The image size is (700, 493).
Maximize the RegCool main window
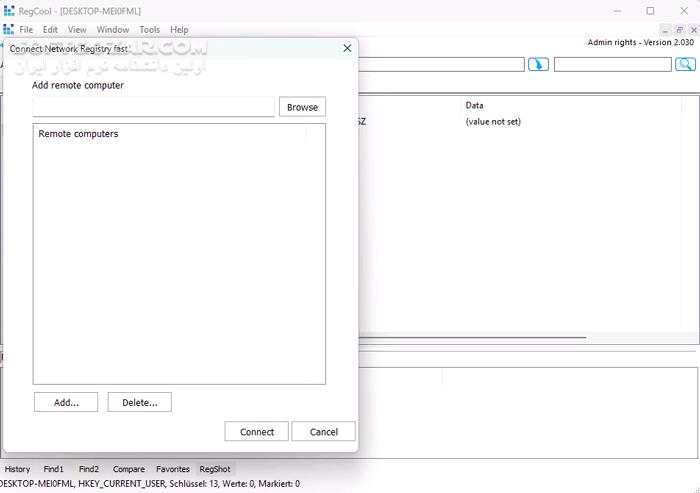tap(650, 11)
